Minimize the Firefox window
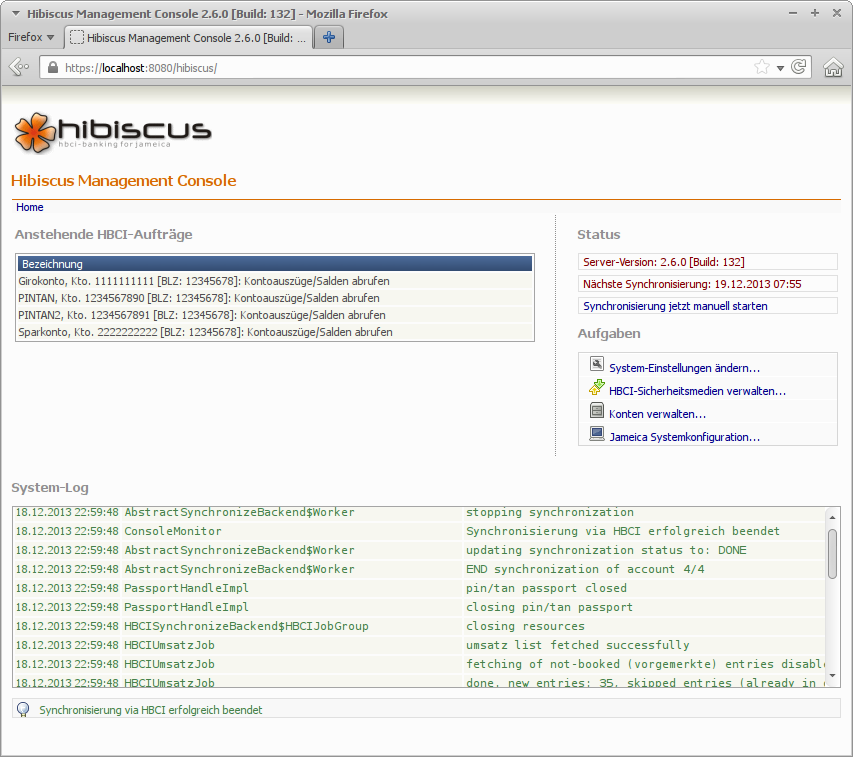Screen dimensions: 853x757 (x=793, y=13)
